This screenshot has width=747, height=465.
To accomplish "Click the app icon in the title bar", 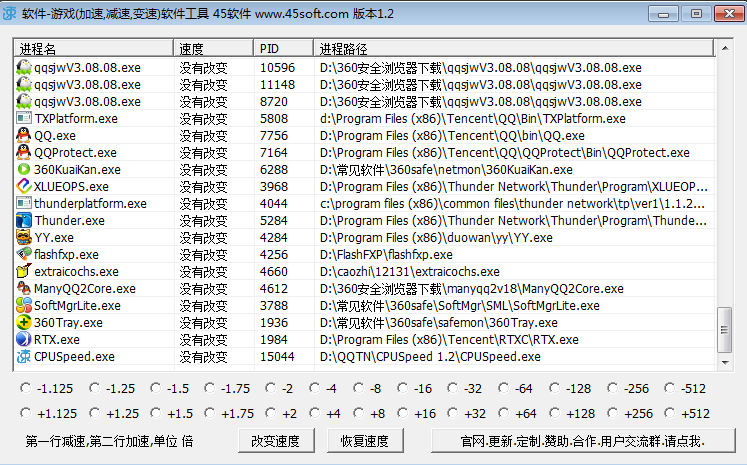I will click(x=10, y=13).
